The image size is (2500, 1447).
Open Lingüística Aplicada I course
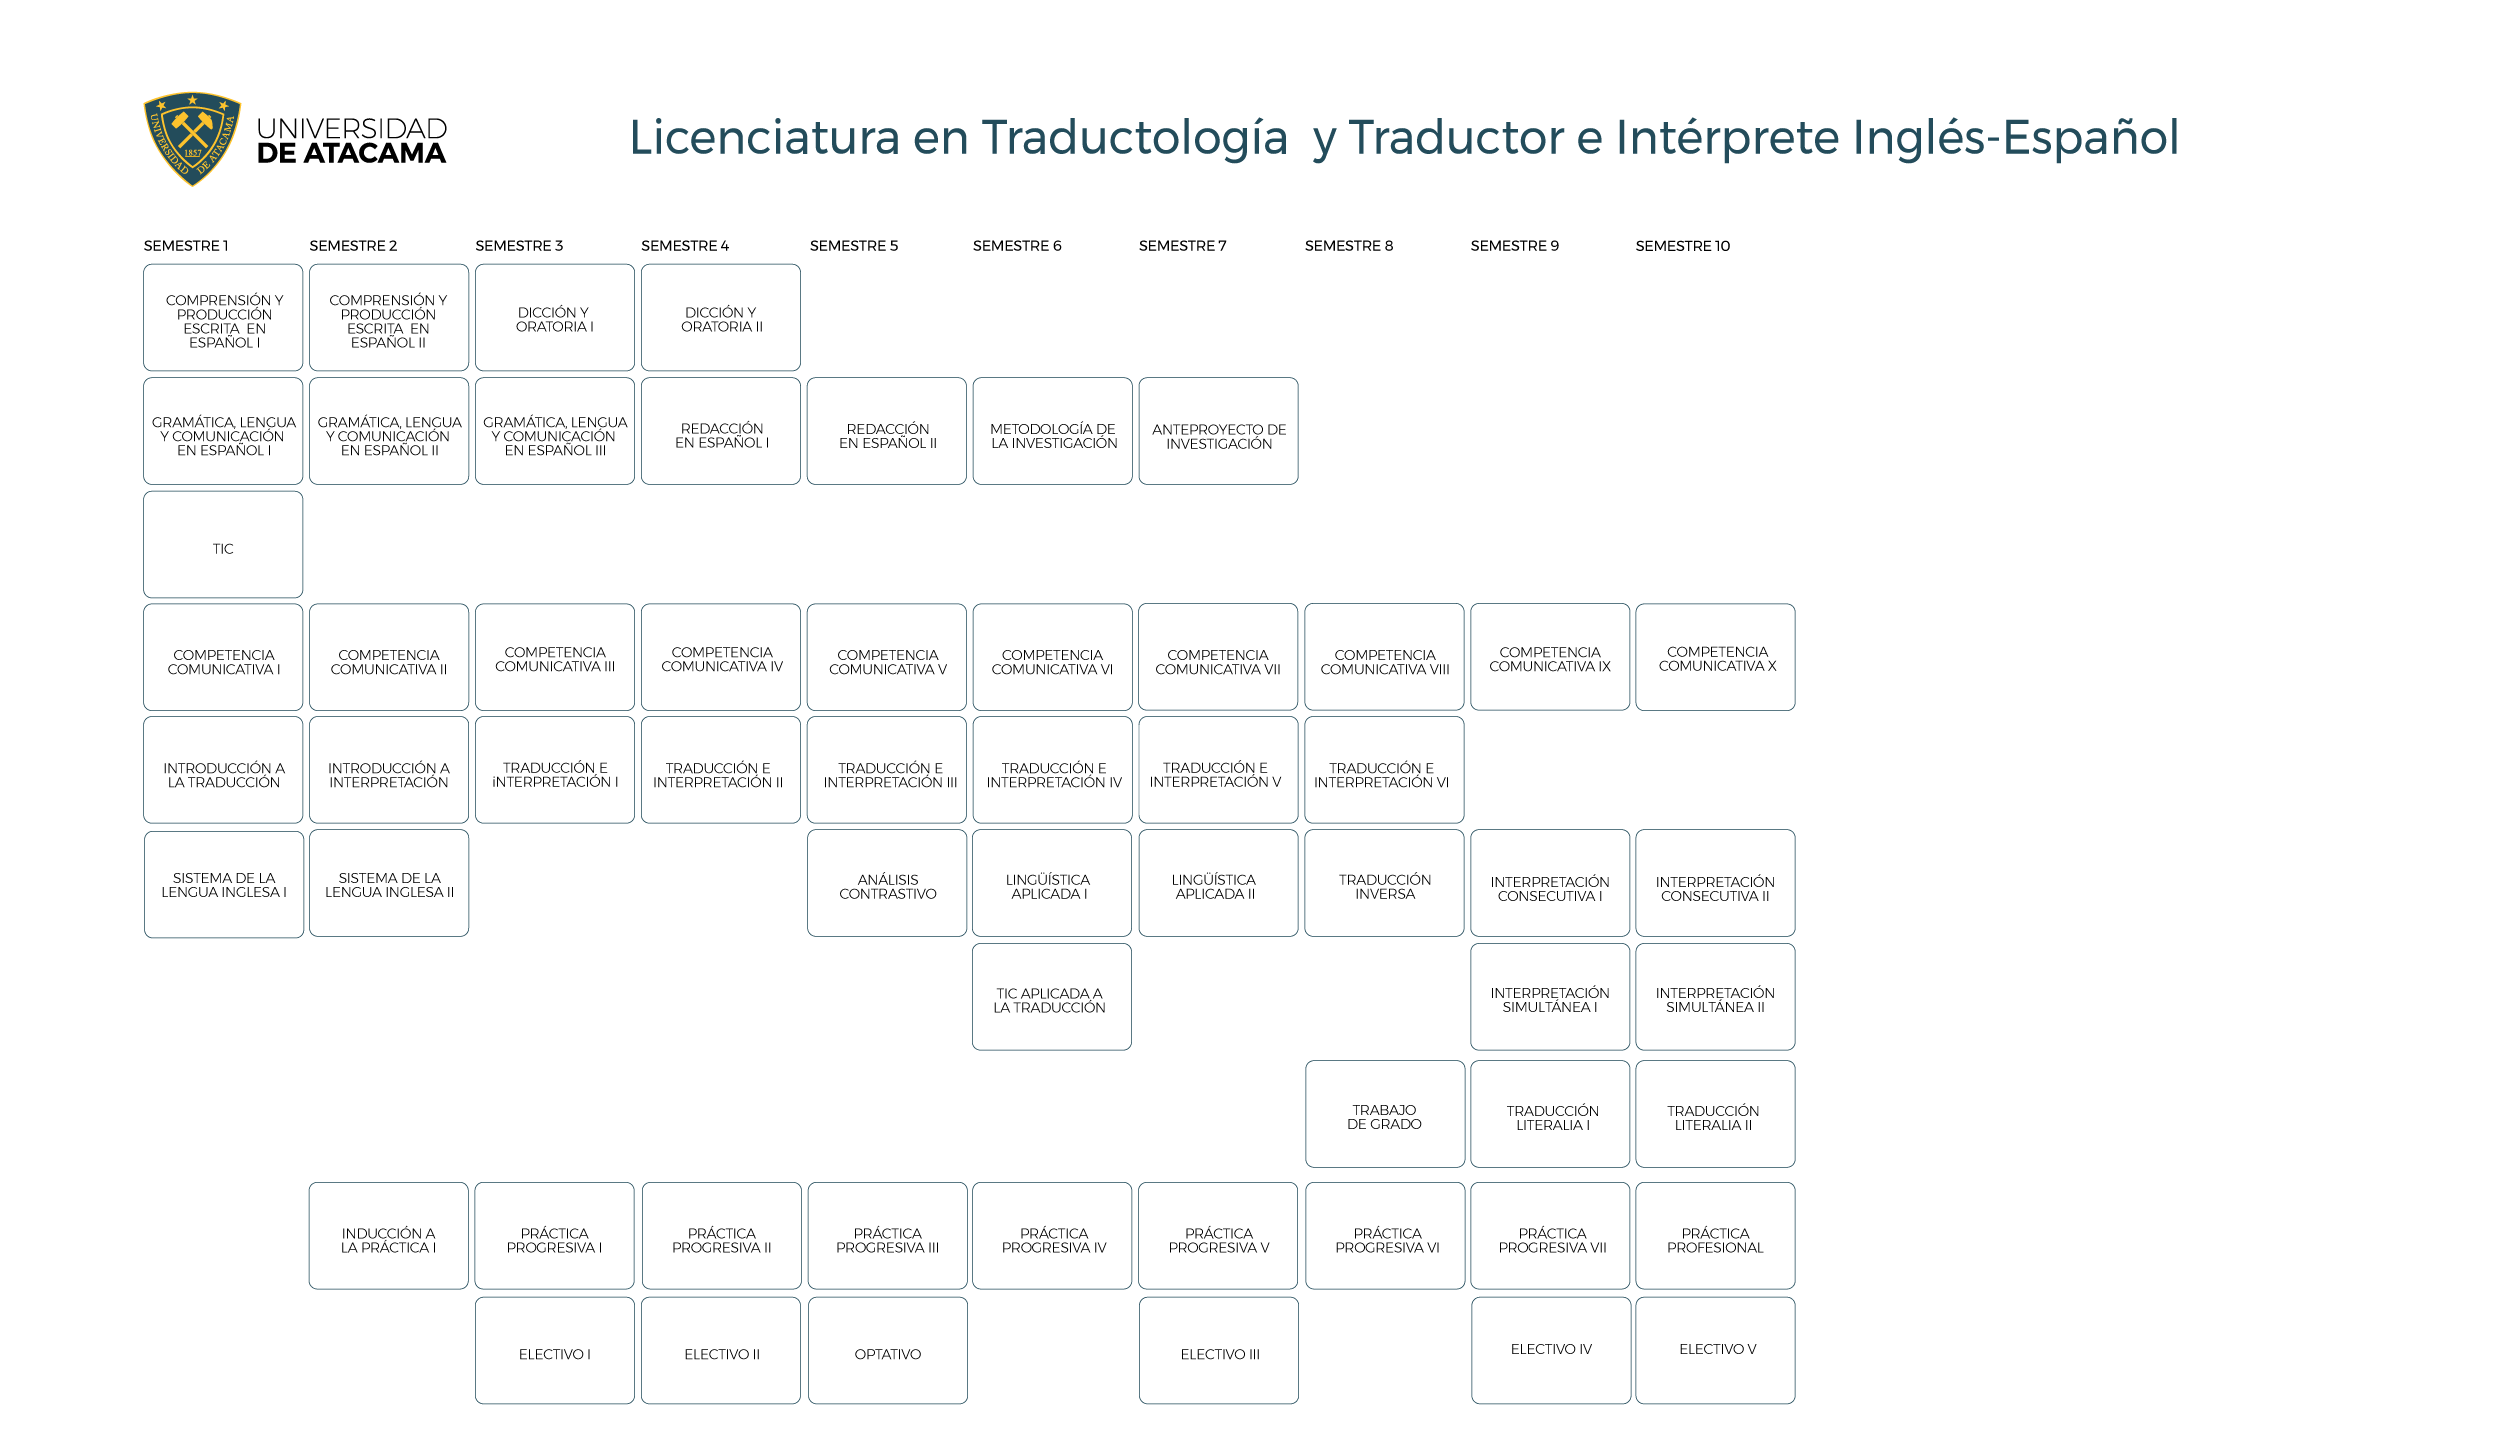(1052, 884)
